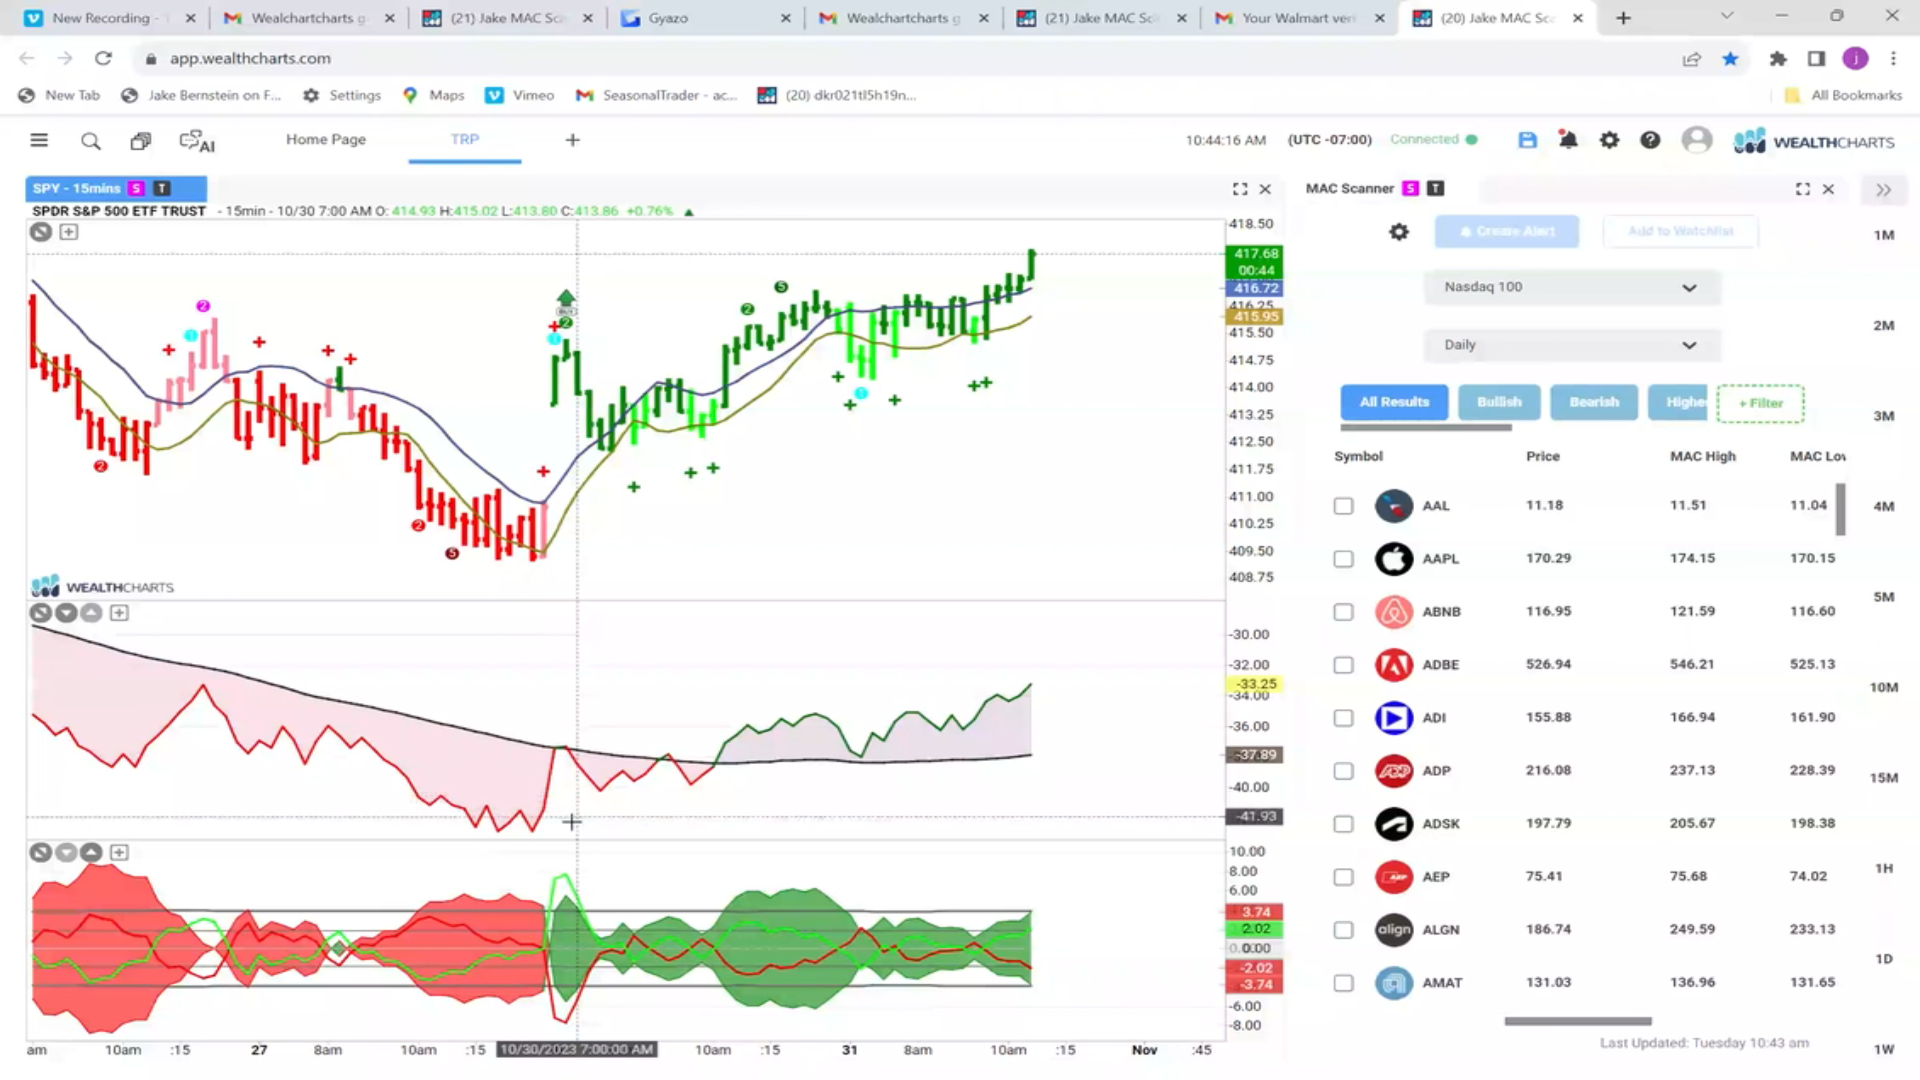Tick the ADBE row checkbox

pos(1343,665)
